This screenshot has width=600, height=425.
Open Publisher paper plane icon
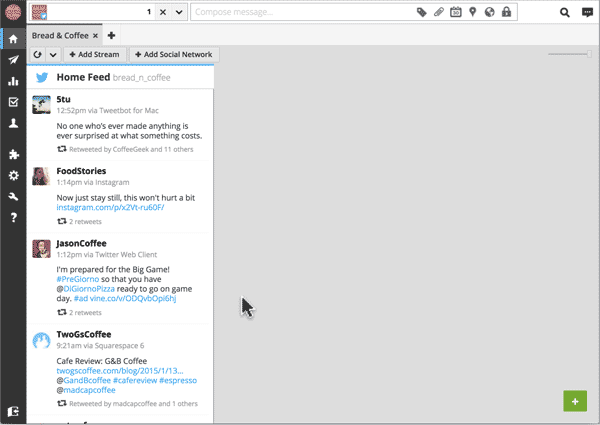point(13,60)
